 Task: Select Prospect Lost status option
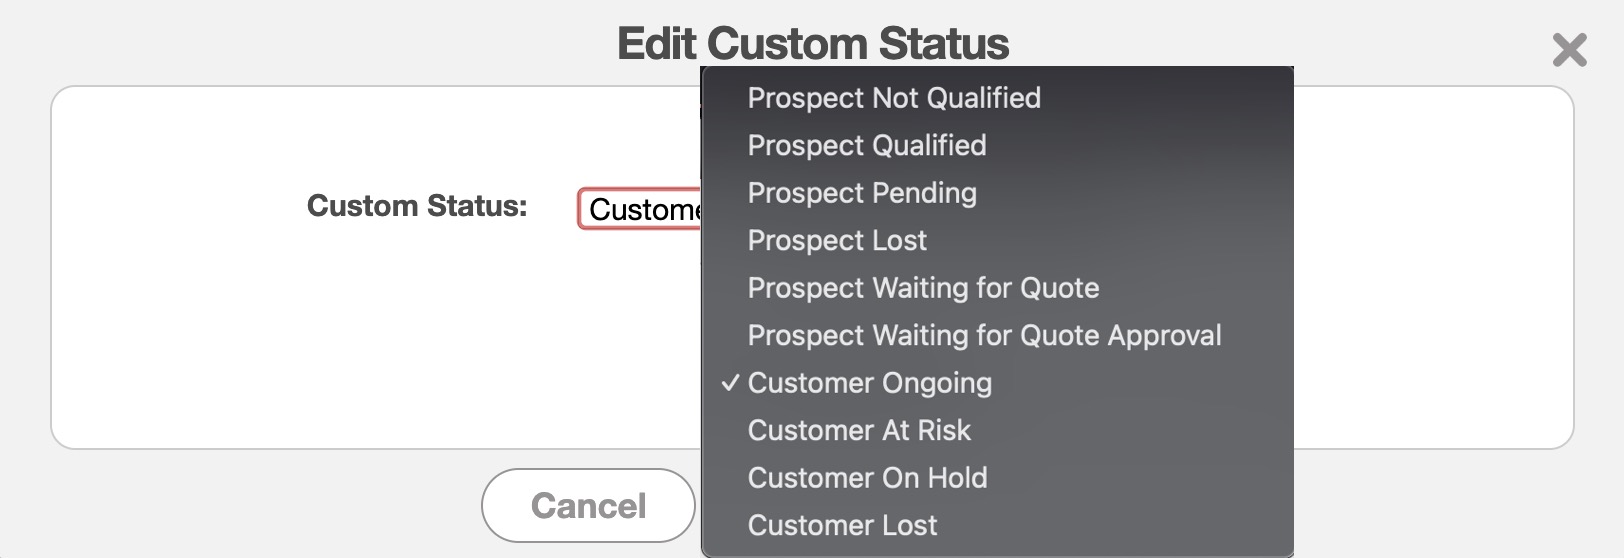pyautogui.click(x=837, y=241)
